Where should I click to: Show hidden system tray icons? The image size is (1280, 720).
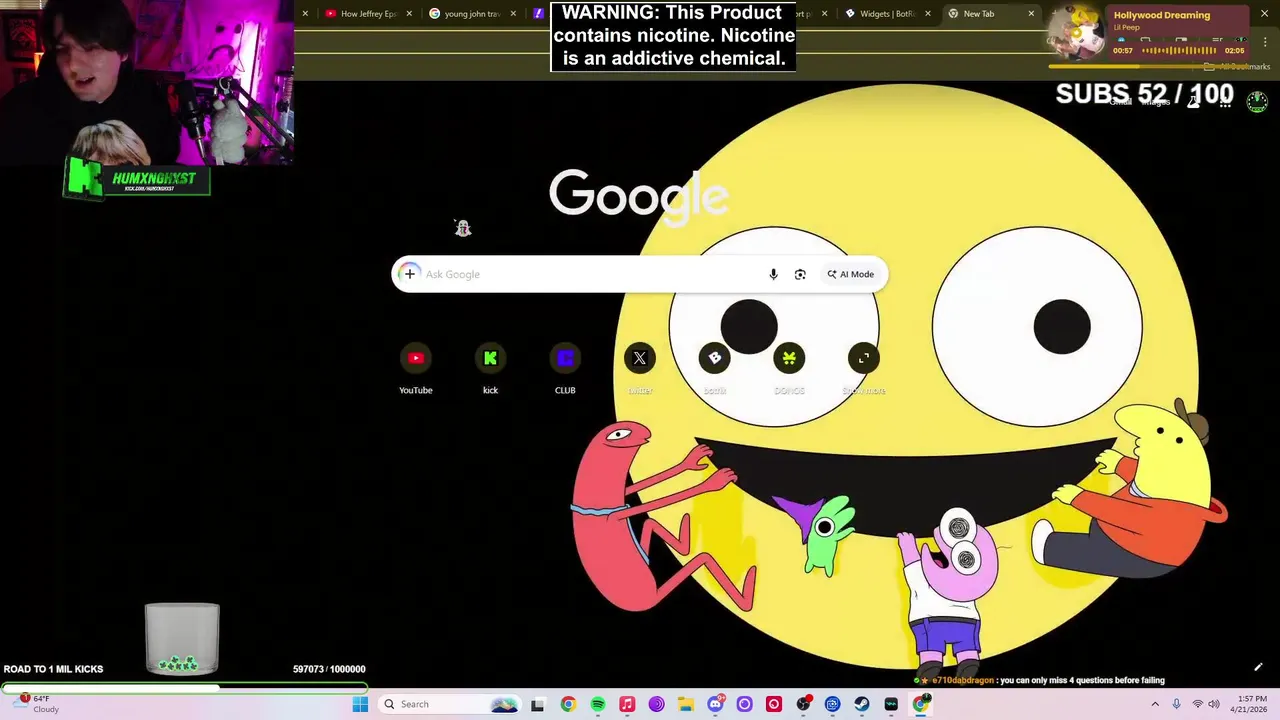(1155, 704)
